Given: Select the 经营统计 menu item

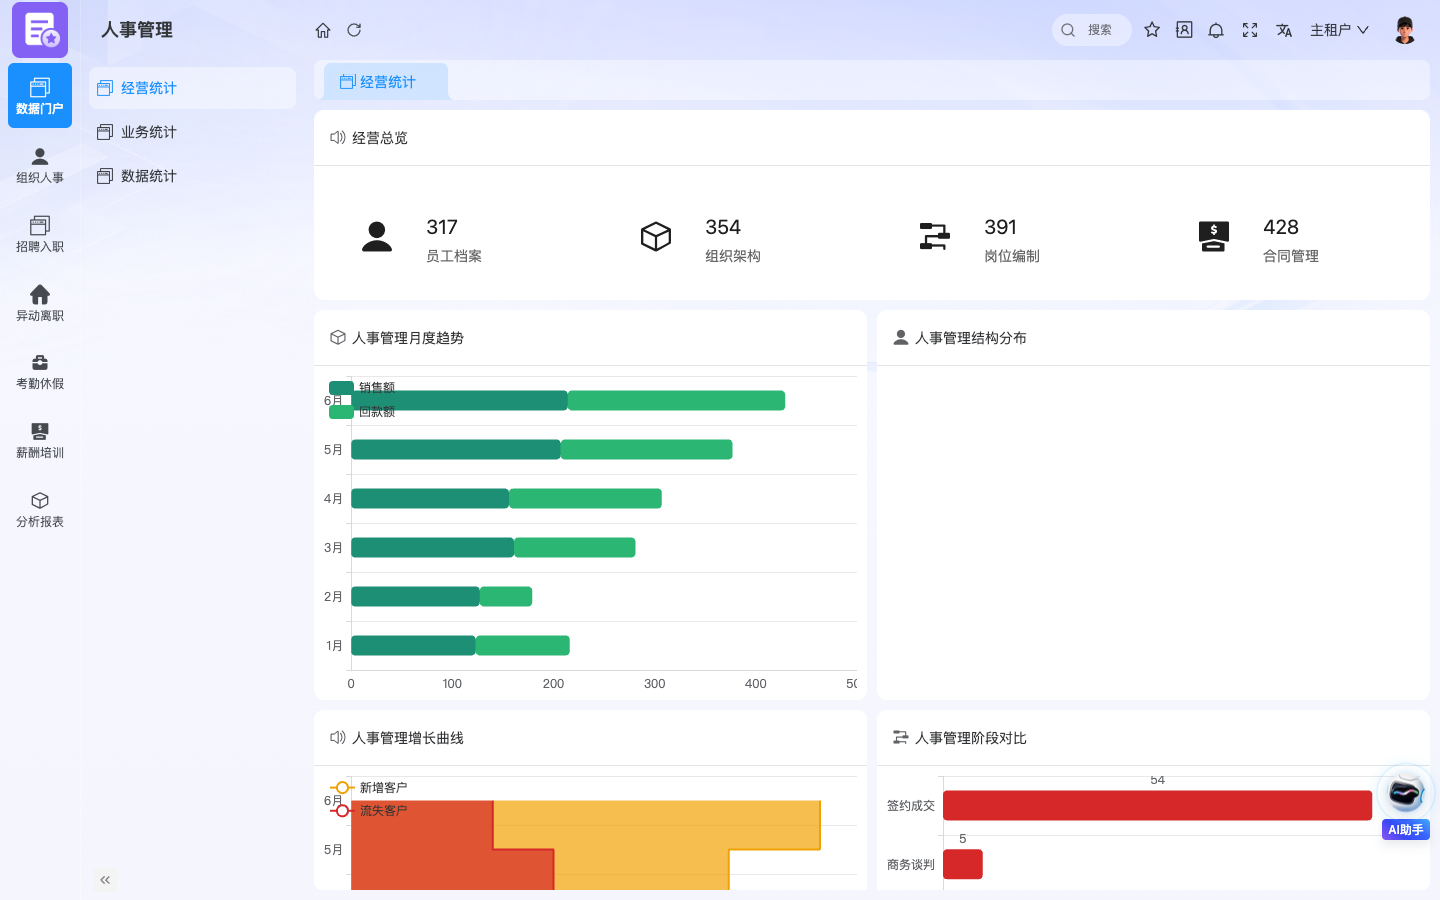Looking at the screenshot, I should 192,88.
